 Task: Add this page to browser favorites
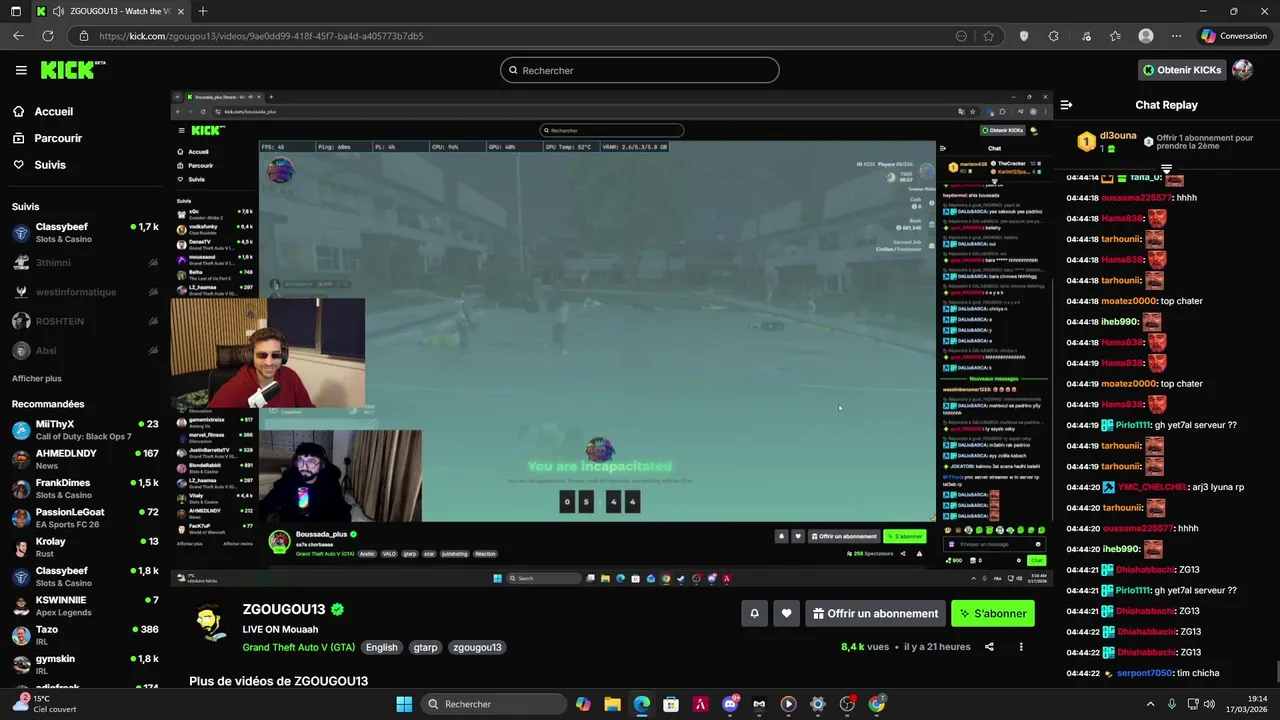click(x=989, y=36)
